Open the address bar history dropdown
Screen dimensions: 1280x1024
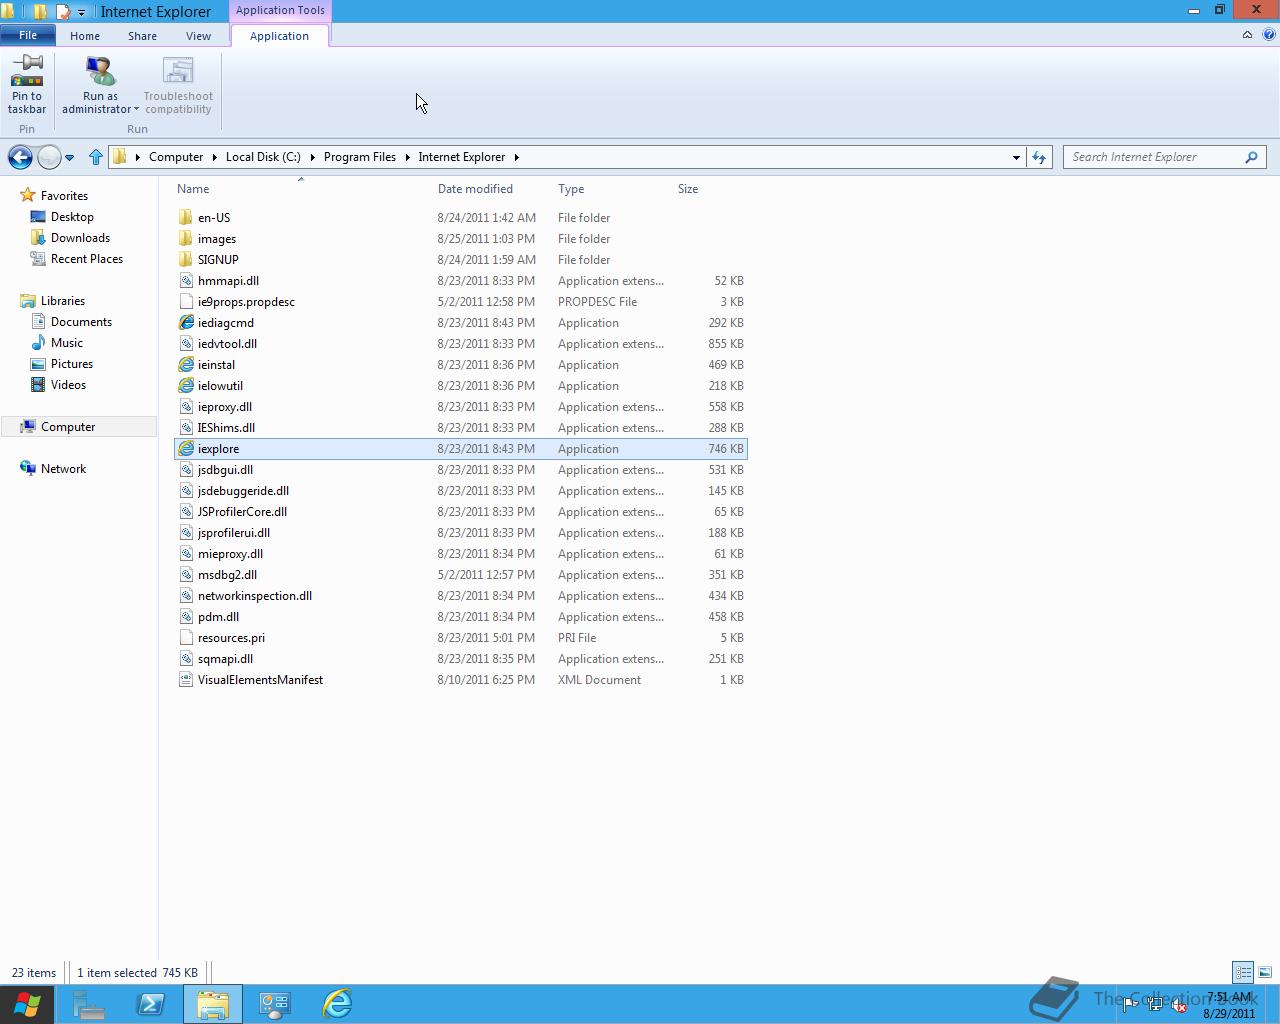(1016, 157)
